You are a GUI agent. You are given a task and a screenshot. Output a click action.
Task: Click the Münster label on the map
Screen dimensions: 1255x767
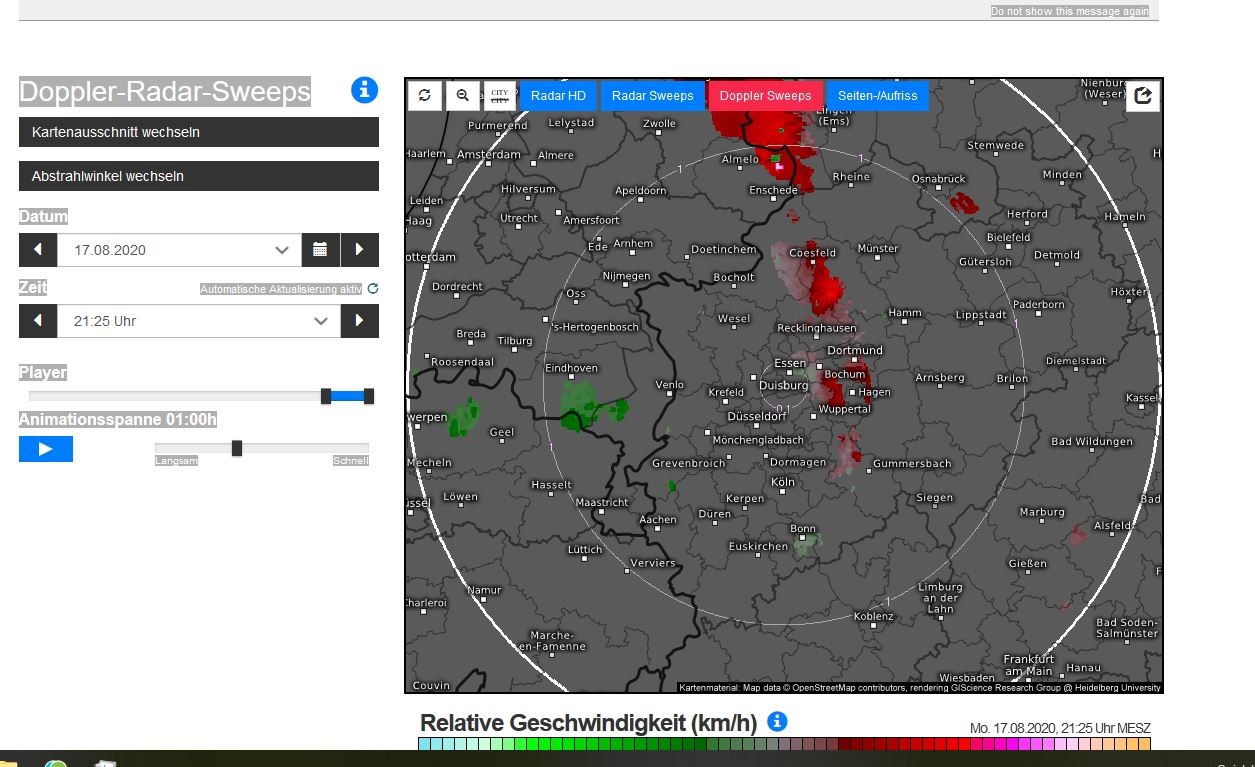click(x=878, y=248)
